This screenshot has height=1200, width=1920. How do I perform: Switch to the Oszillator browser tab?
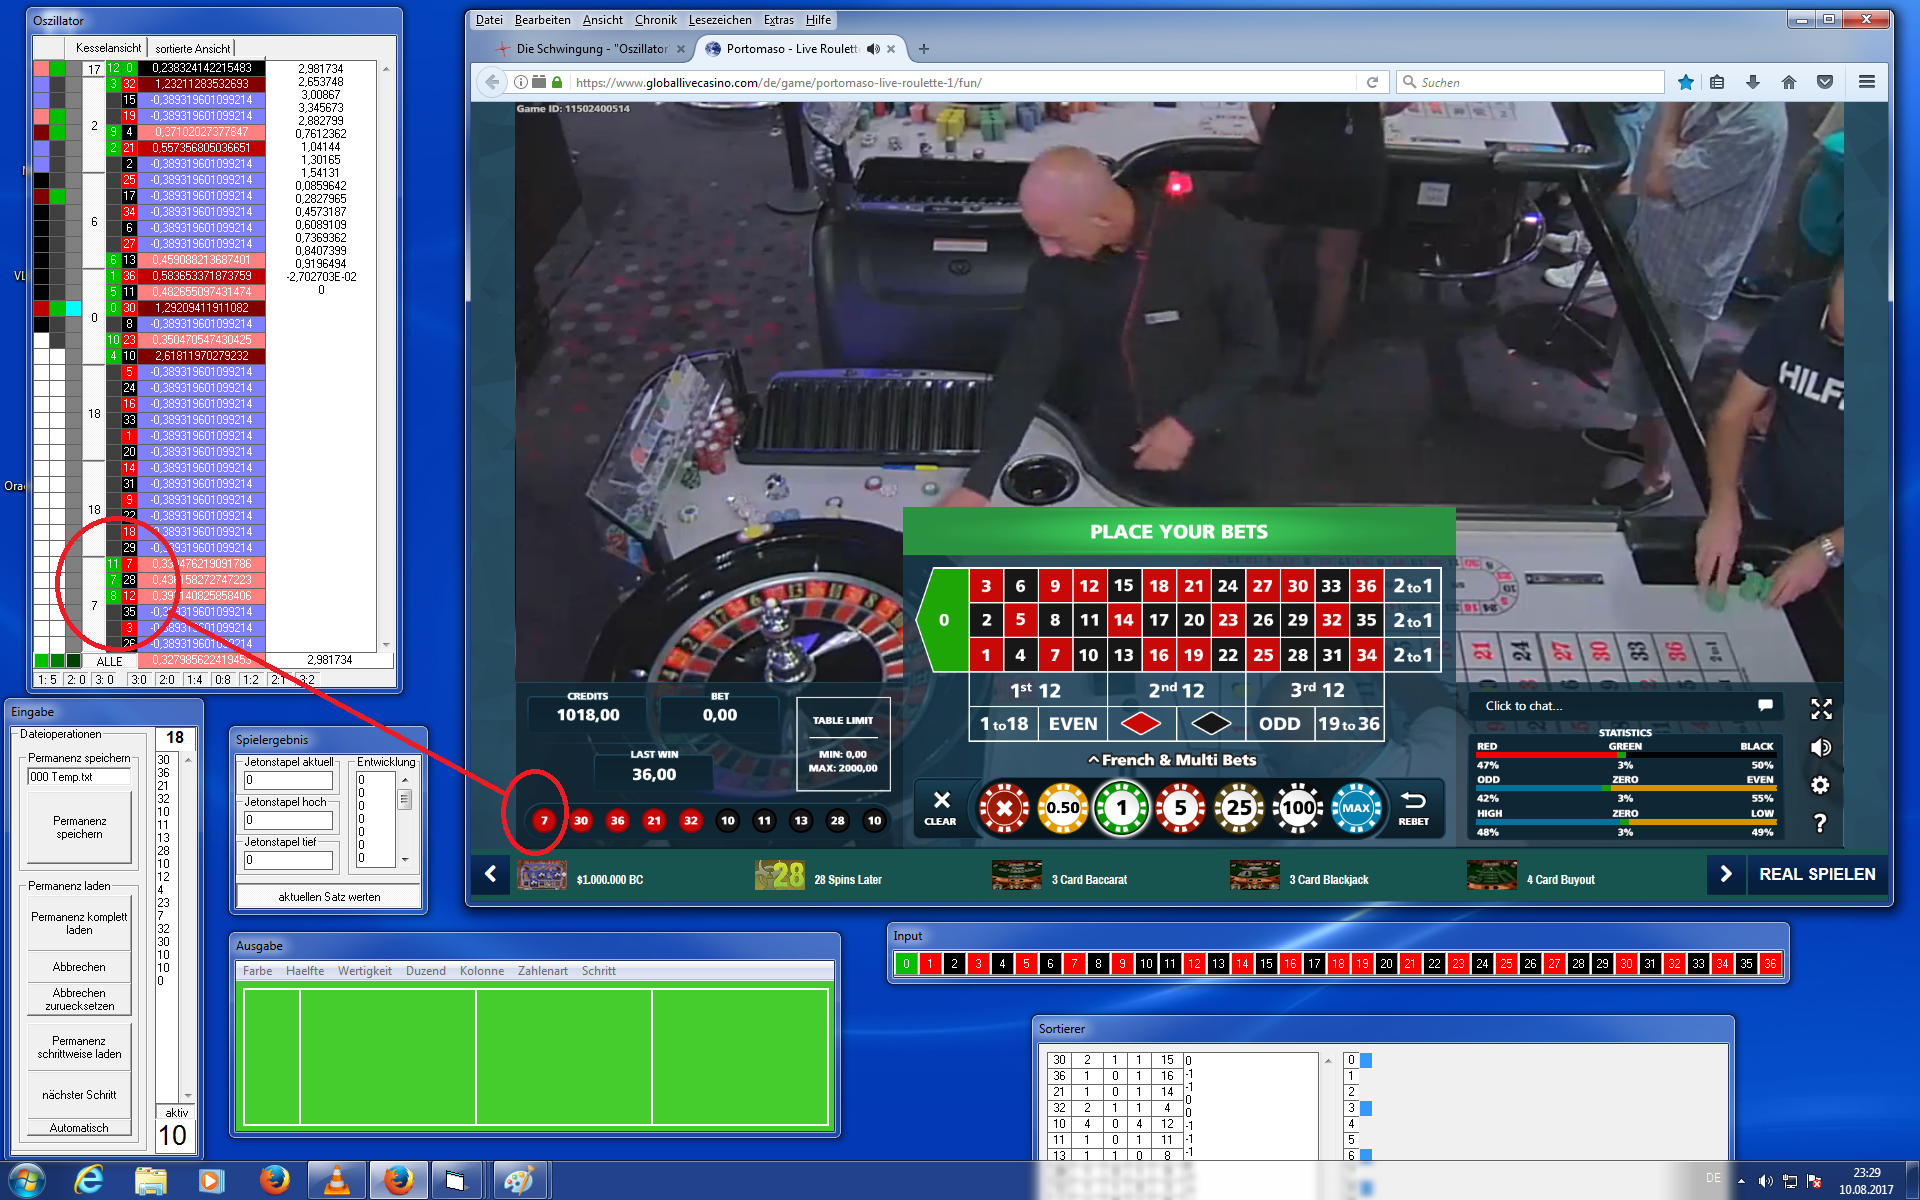(x=591, y=49)
